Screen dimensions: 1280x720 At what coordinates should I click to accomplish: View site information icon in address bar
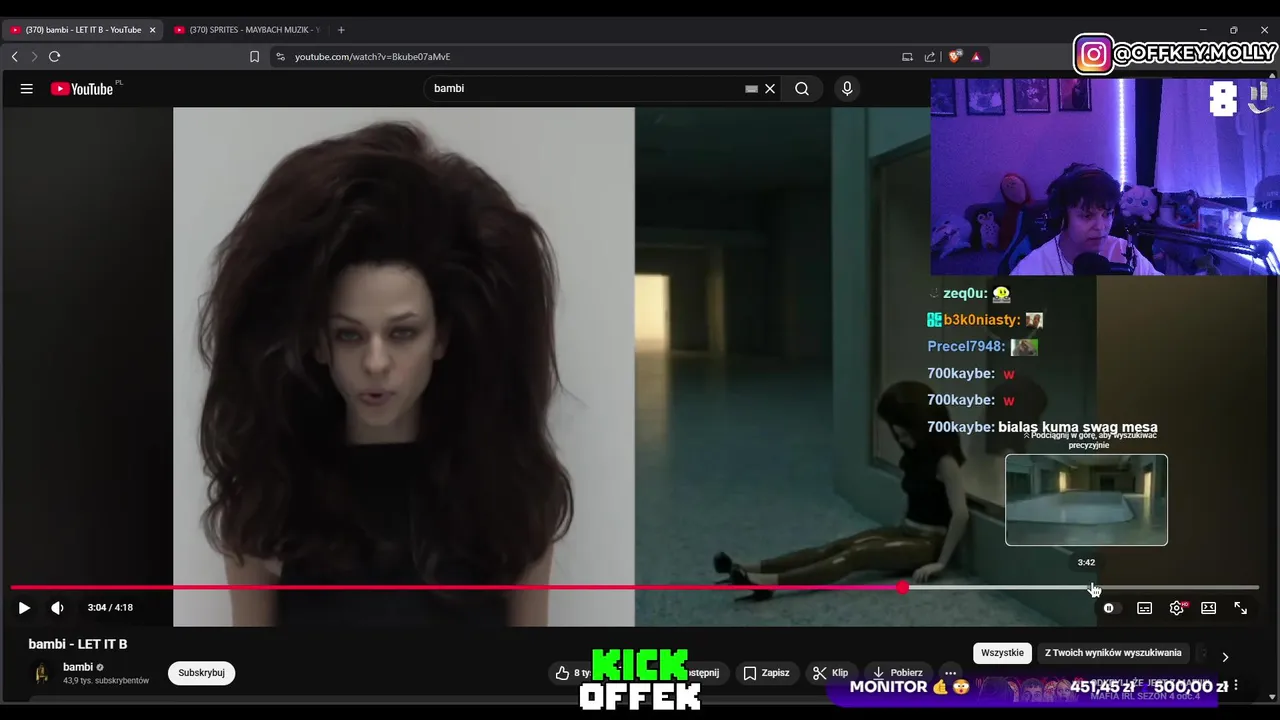pos(280,57)
